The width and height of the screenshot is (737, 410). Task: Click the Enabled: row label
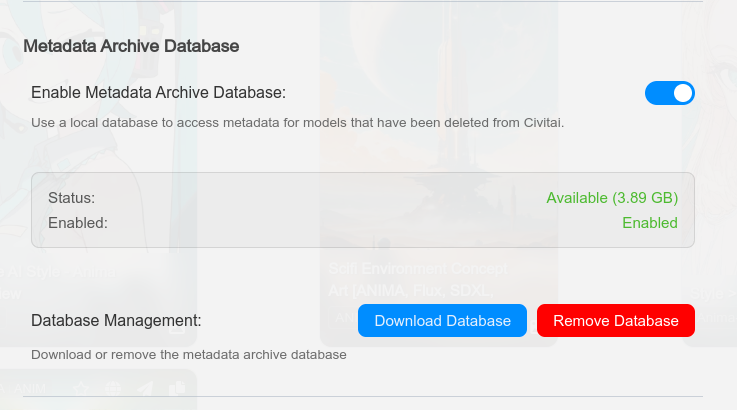69,223
